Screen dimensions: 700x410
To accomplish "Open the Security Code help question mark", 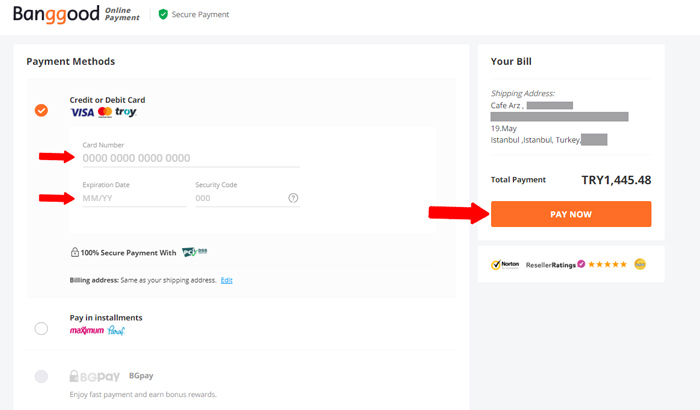I will (293, 198).
